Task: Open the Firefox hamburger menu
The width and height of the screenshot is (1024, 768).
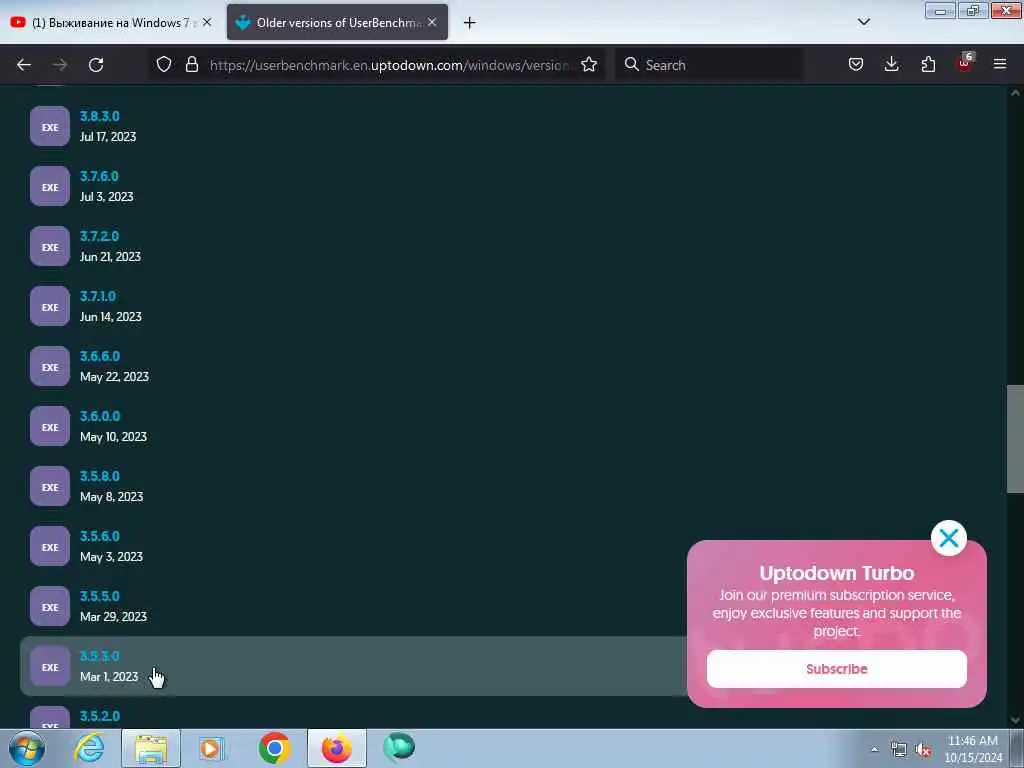Action: tap(1000, 64)
